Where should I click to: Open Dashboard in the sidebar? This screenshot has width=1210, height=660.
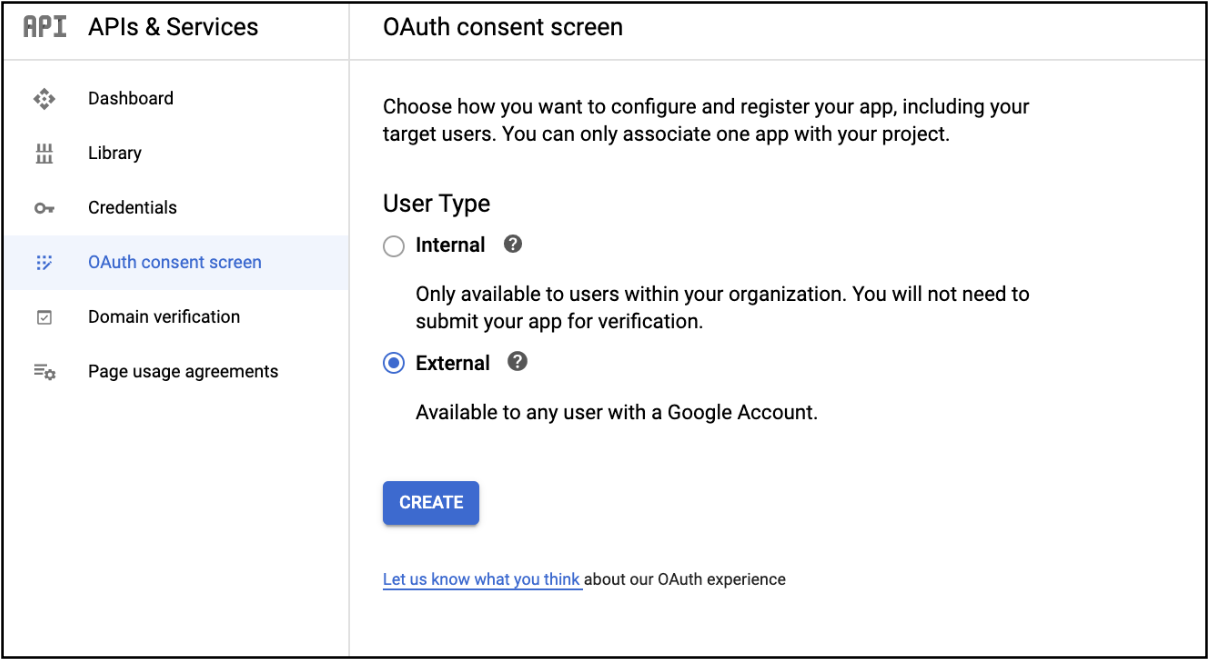(176, 98)
